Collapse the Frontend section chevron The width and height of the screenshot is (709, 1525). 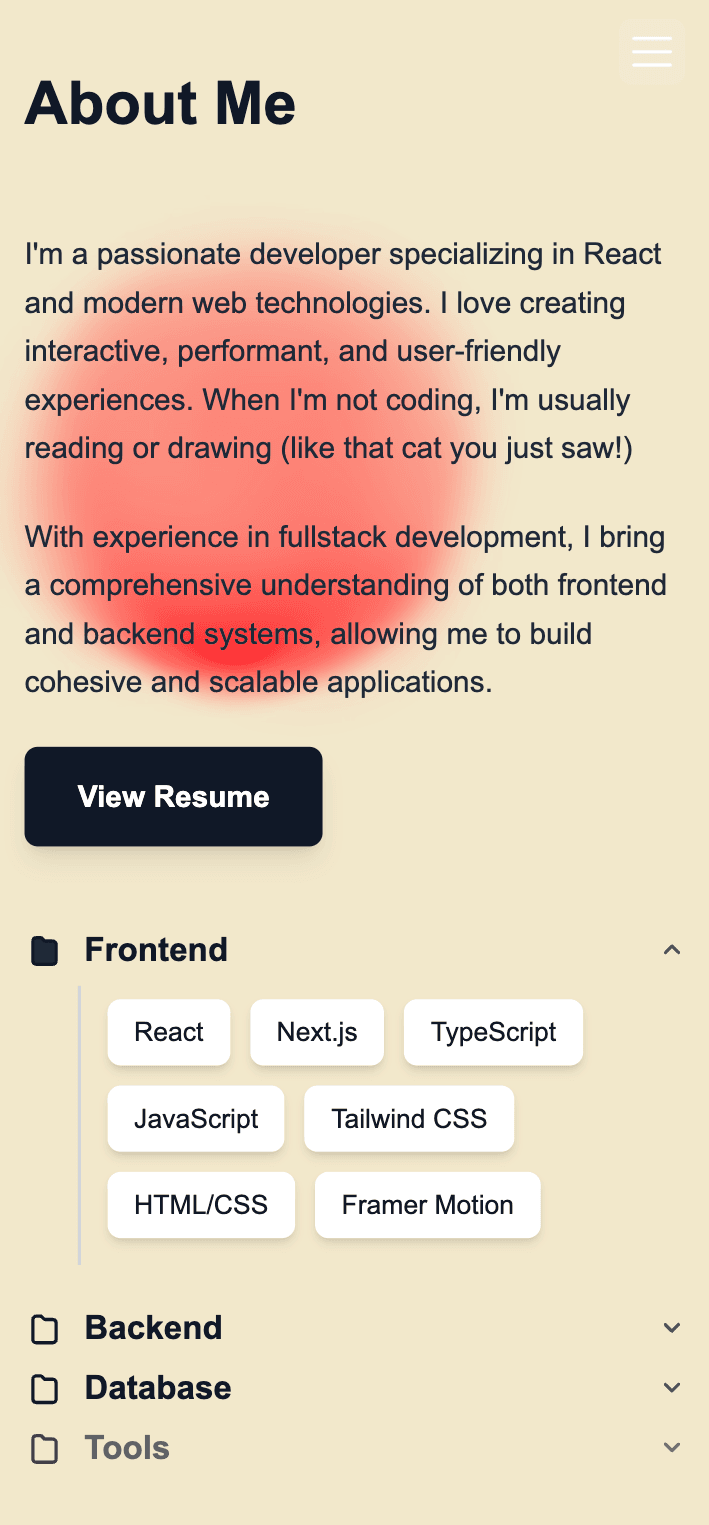tap(672, 950)
